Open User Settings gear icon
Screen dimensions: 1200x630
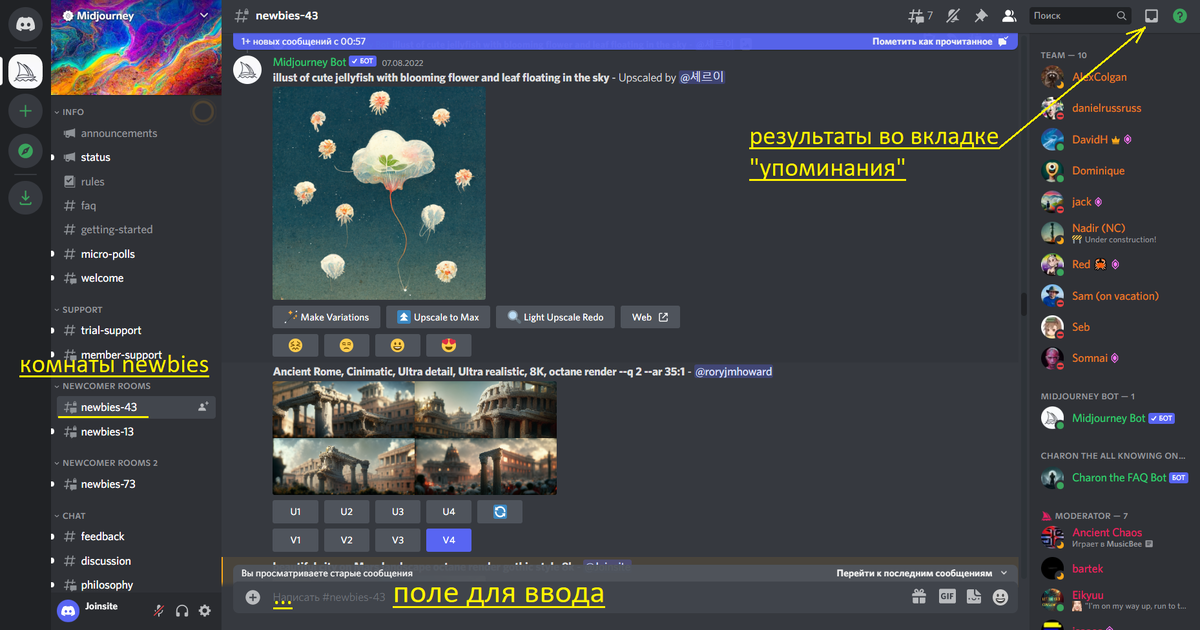pos(205,610)
